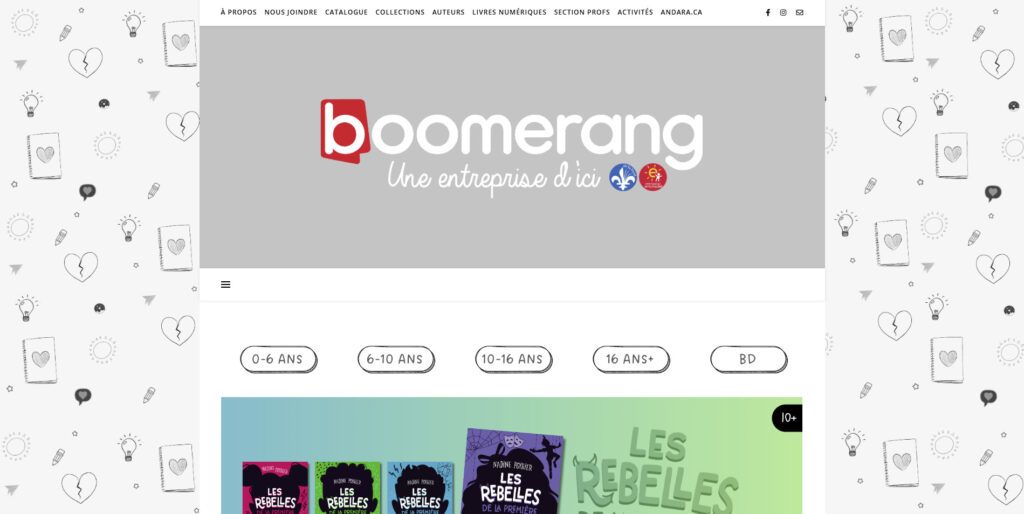
Task: Open the AUTEURS page
Action: [x=448, y=12]
